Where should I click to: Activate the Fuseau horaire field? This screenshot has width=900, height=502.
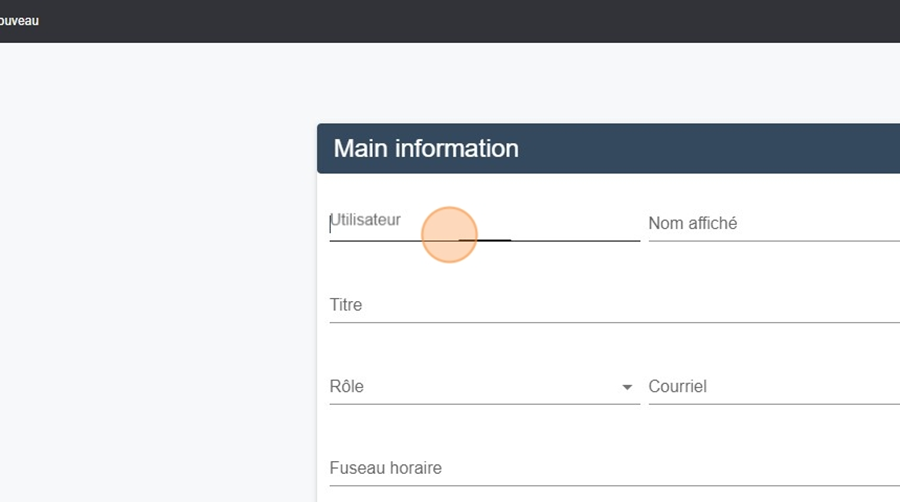(615, 468)
